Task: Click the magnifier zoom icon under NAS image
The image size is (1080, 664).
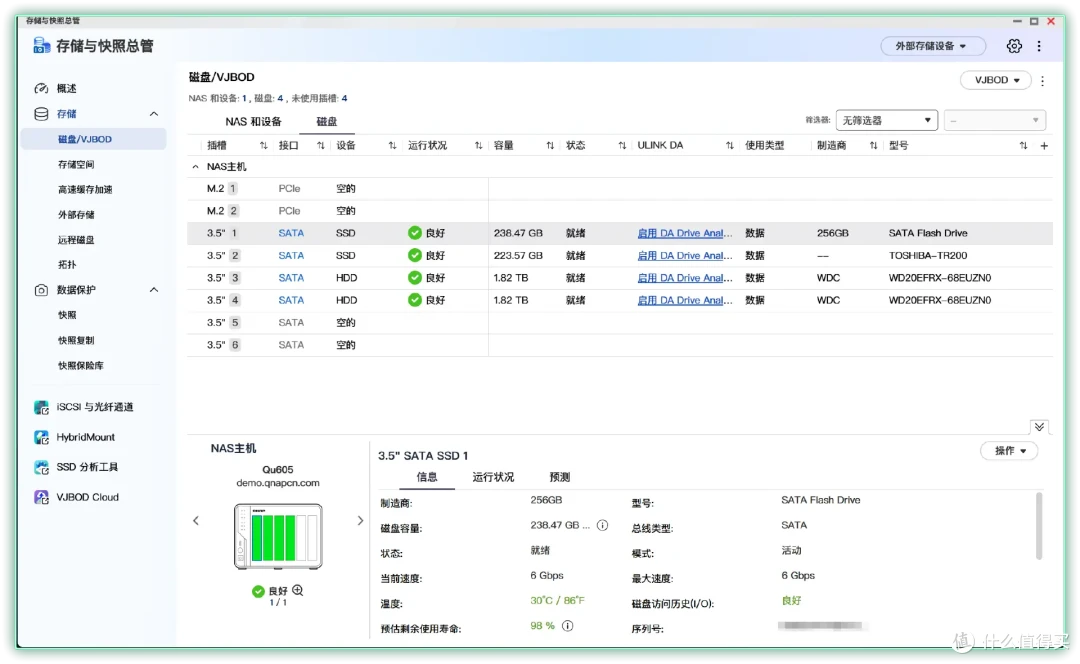Action: point(298,590)
